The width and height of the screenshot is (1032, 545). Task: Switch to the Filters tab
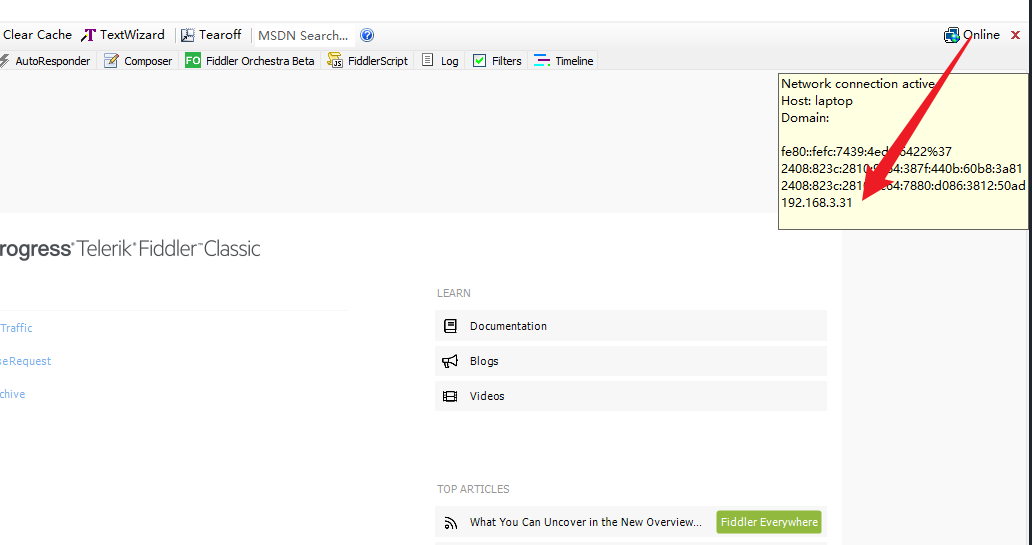498,61
